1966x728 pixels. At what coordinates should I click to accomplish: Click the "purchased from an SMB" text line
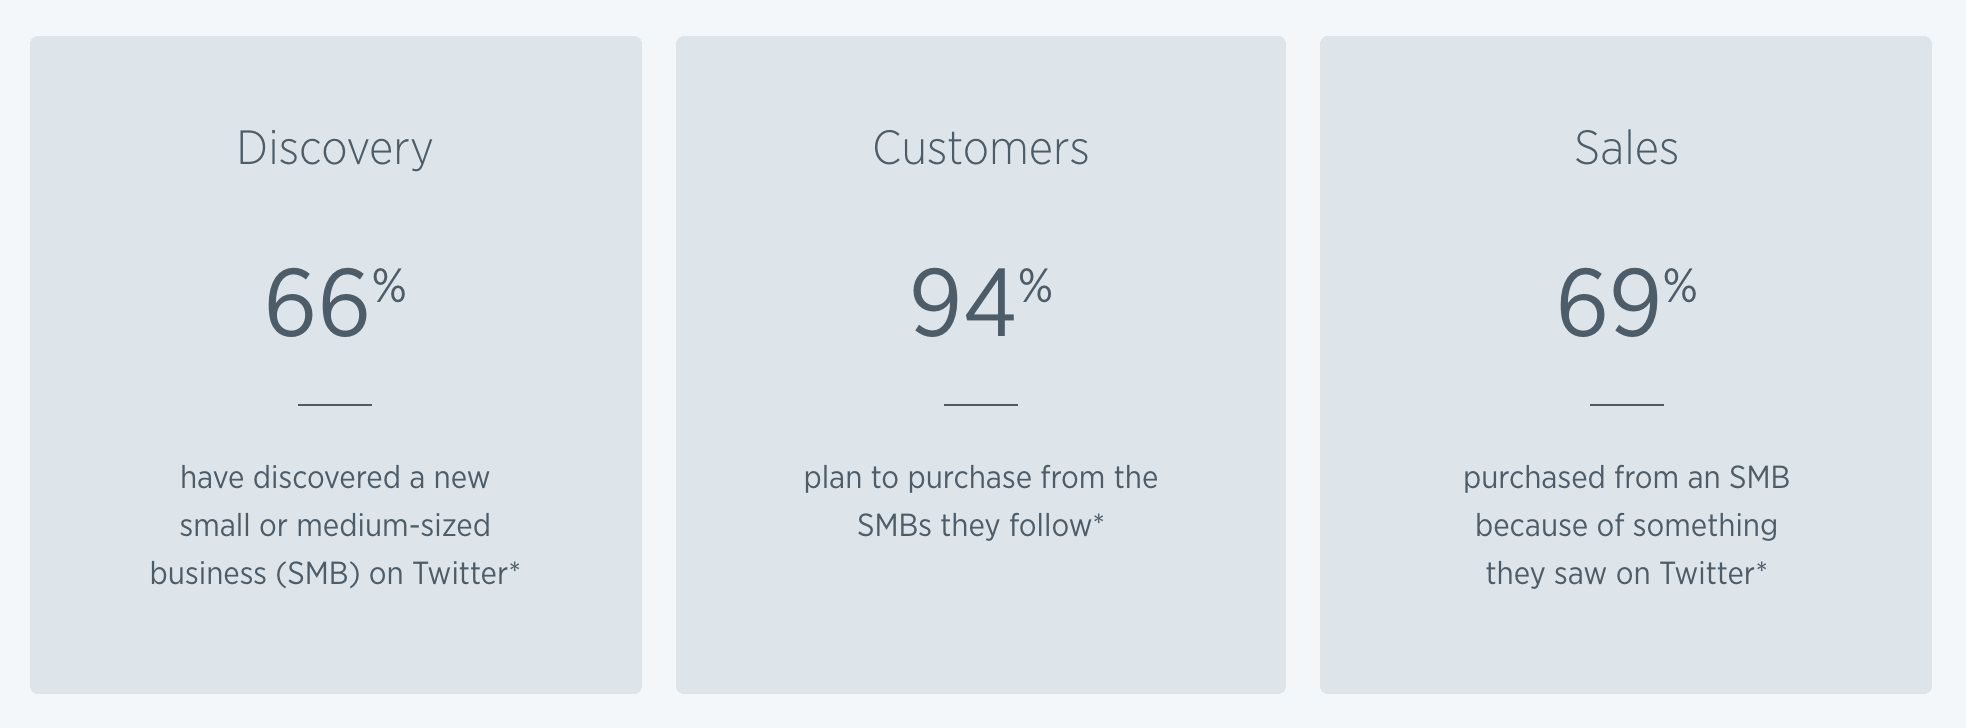pos(1626,478)
